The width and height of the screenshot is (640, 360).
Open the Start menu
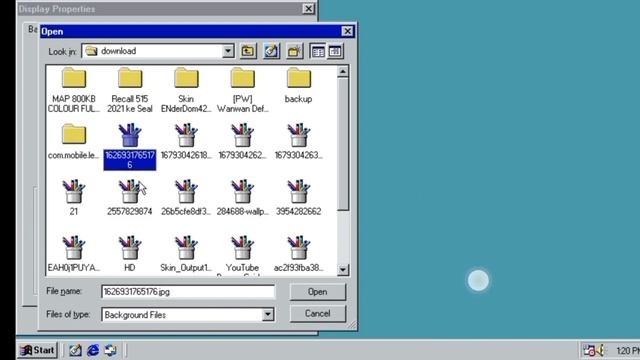coord(37,350)
